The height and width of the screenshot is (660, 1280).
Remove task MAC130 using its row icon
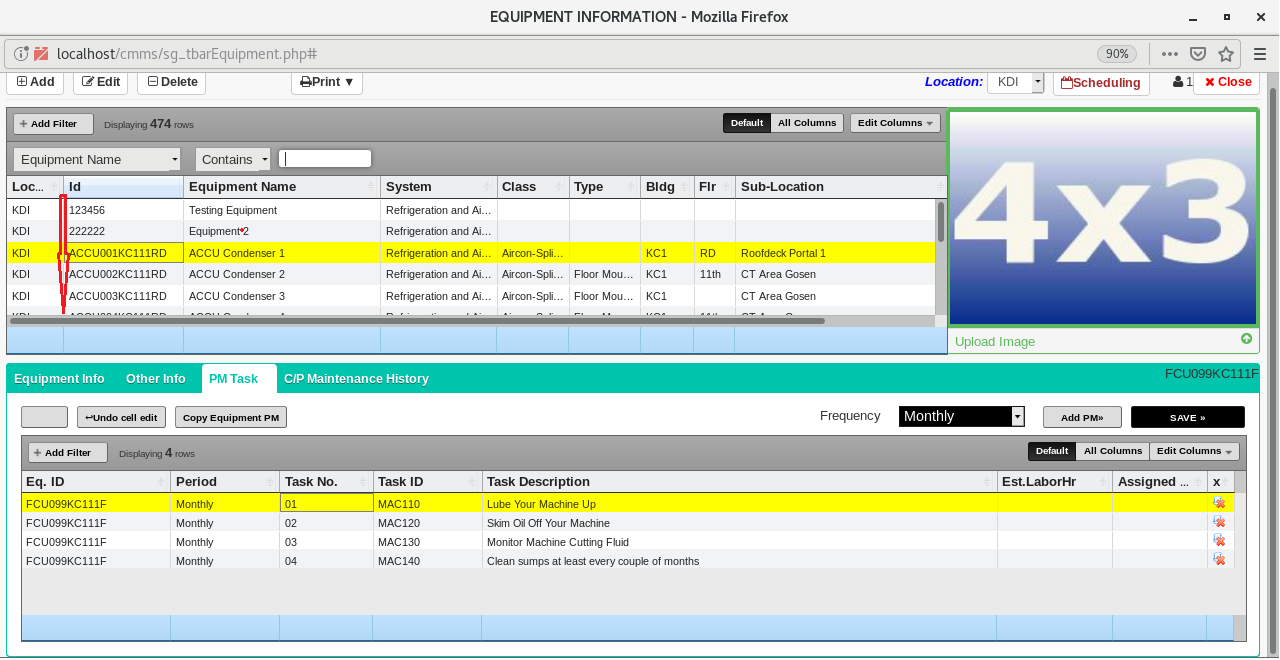click(1219, 541)
